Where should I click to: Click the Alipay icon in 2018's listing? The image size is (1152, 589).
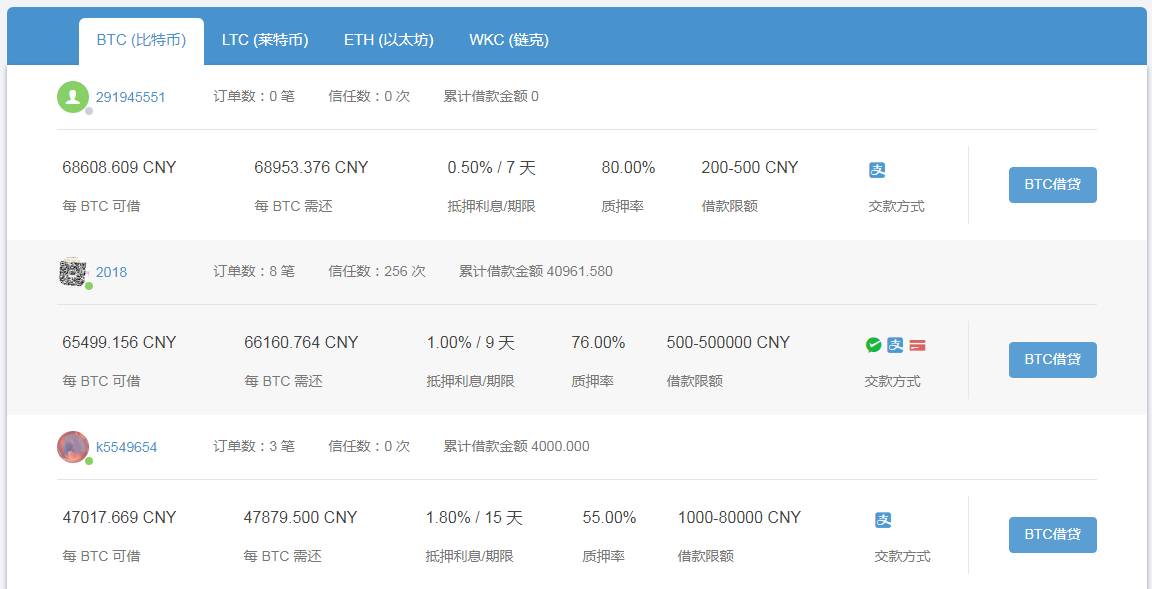pos(896,344)
